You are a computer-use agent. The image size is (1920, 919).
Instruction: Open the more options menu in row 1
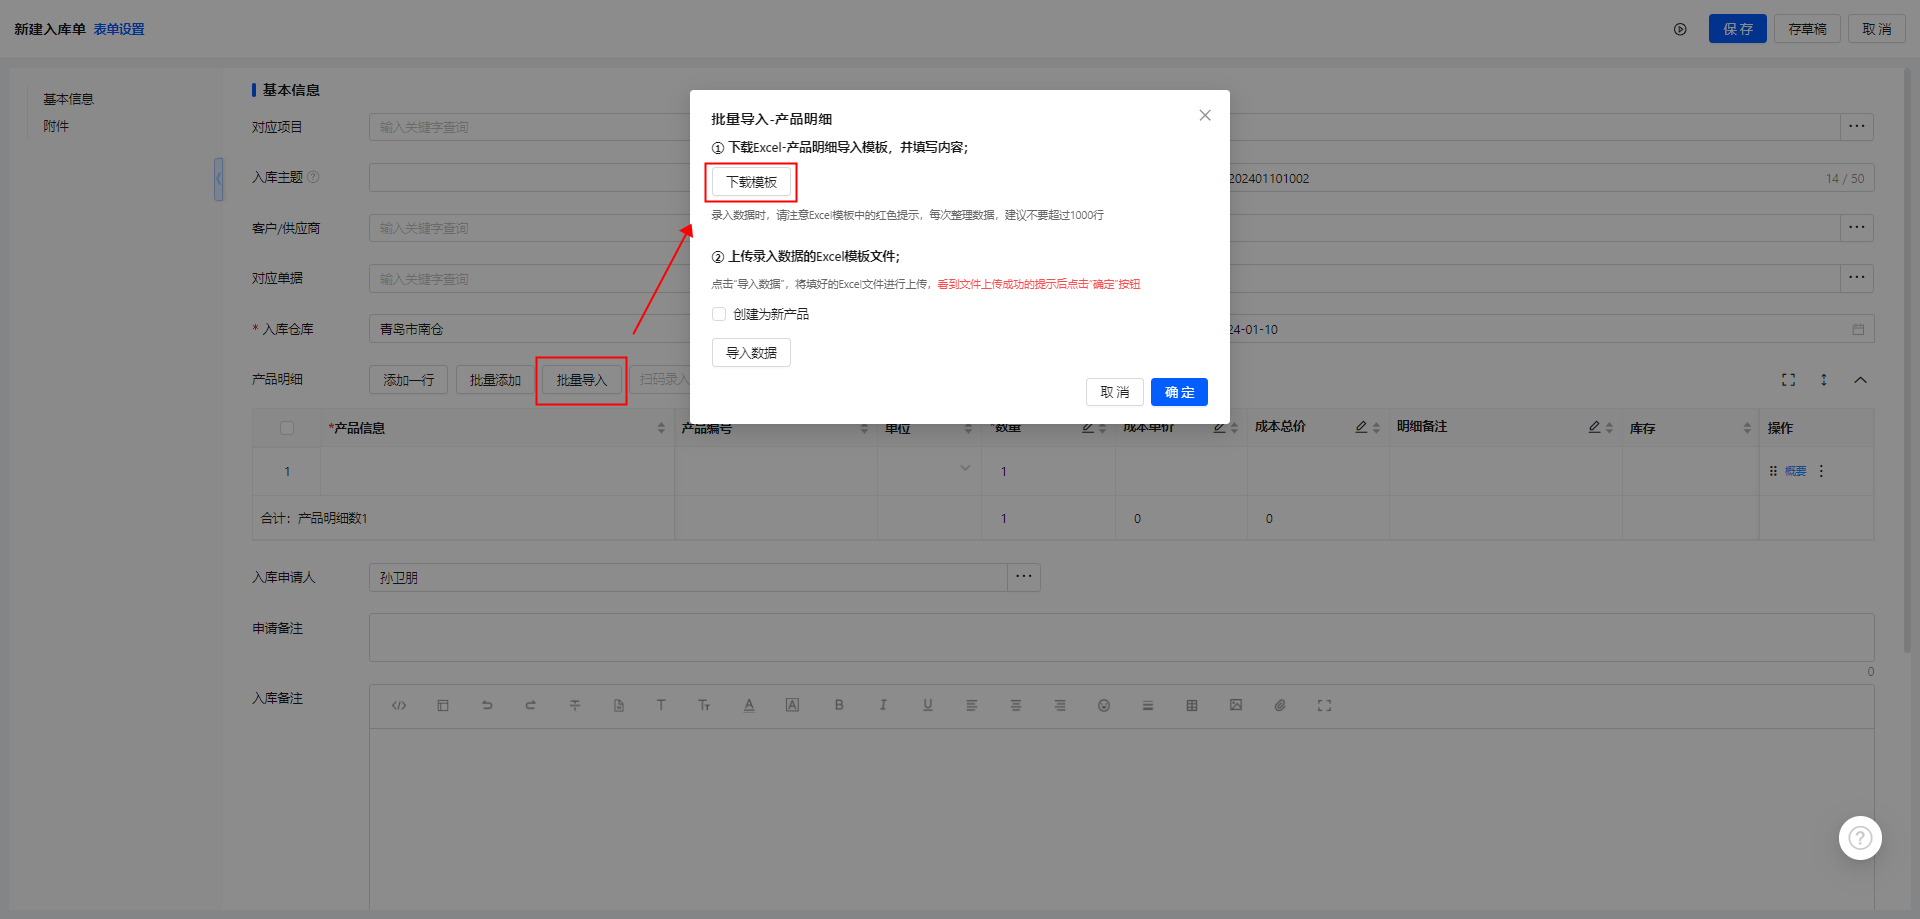pos(1821,471)
